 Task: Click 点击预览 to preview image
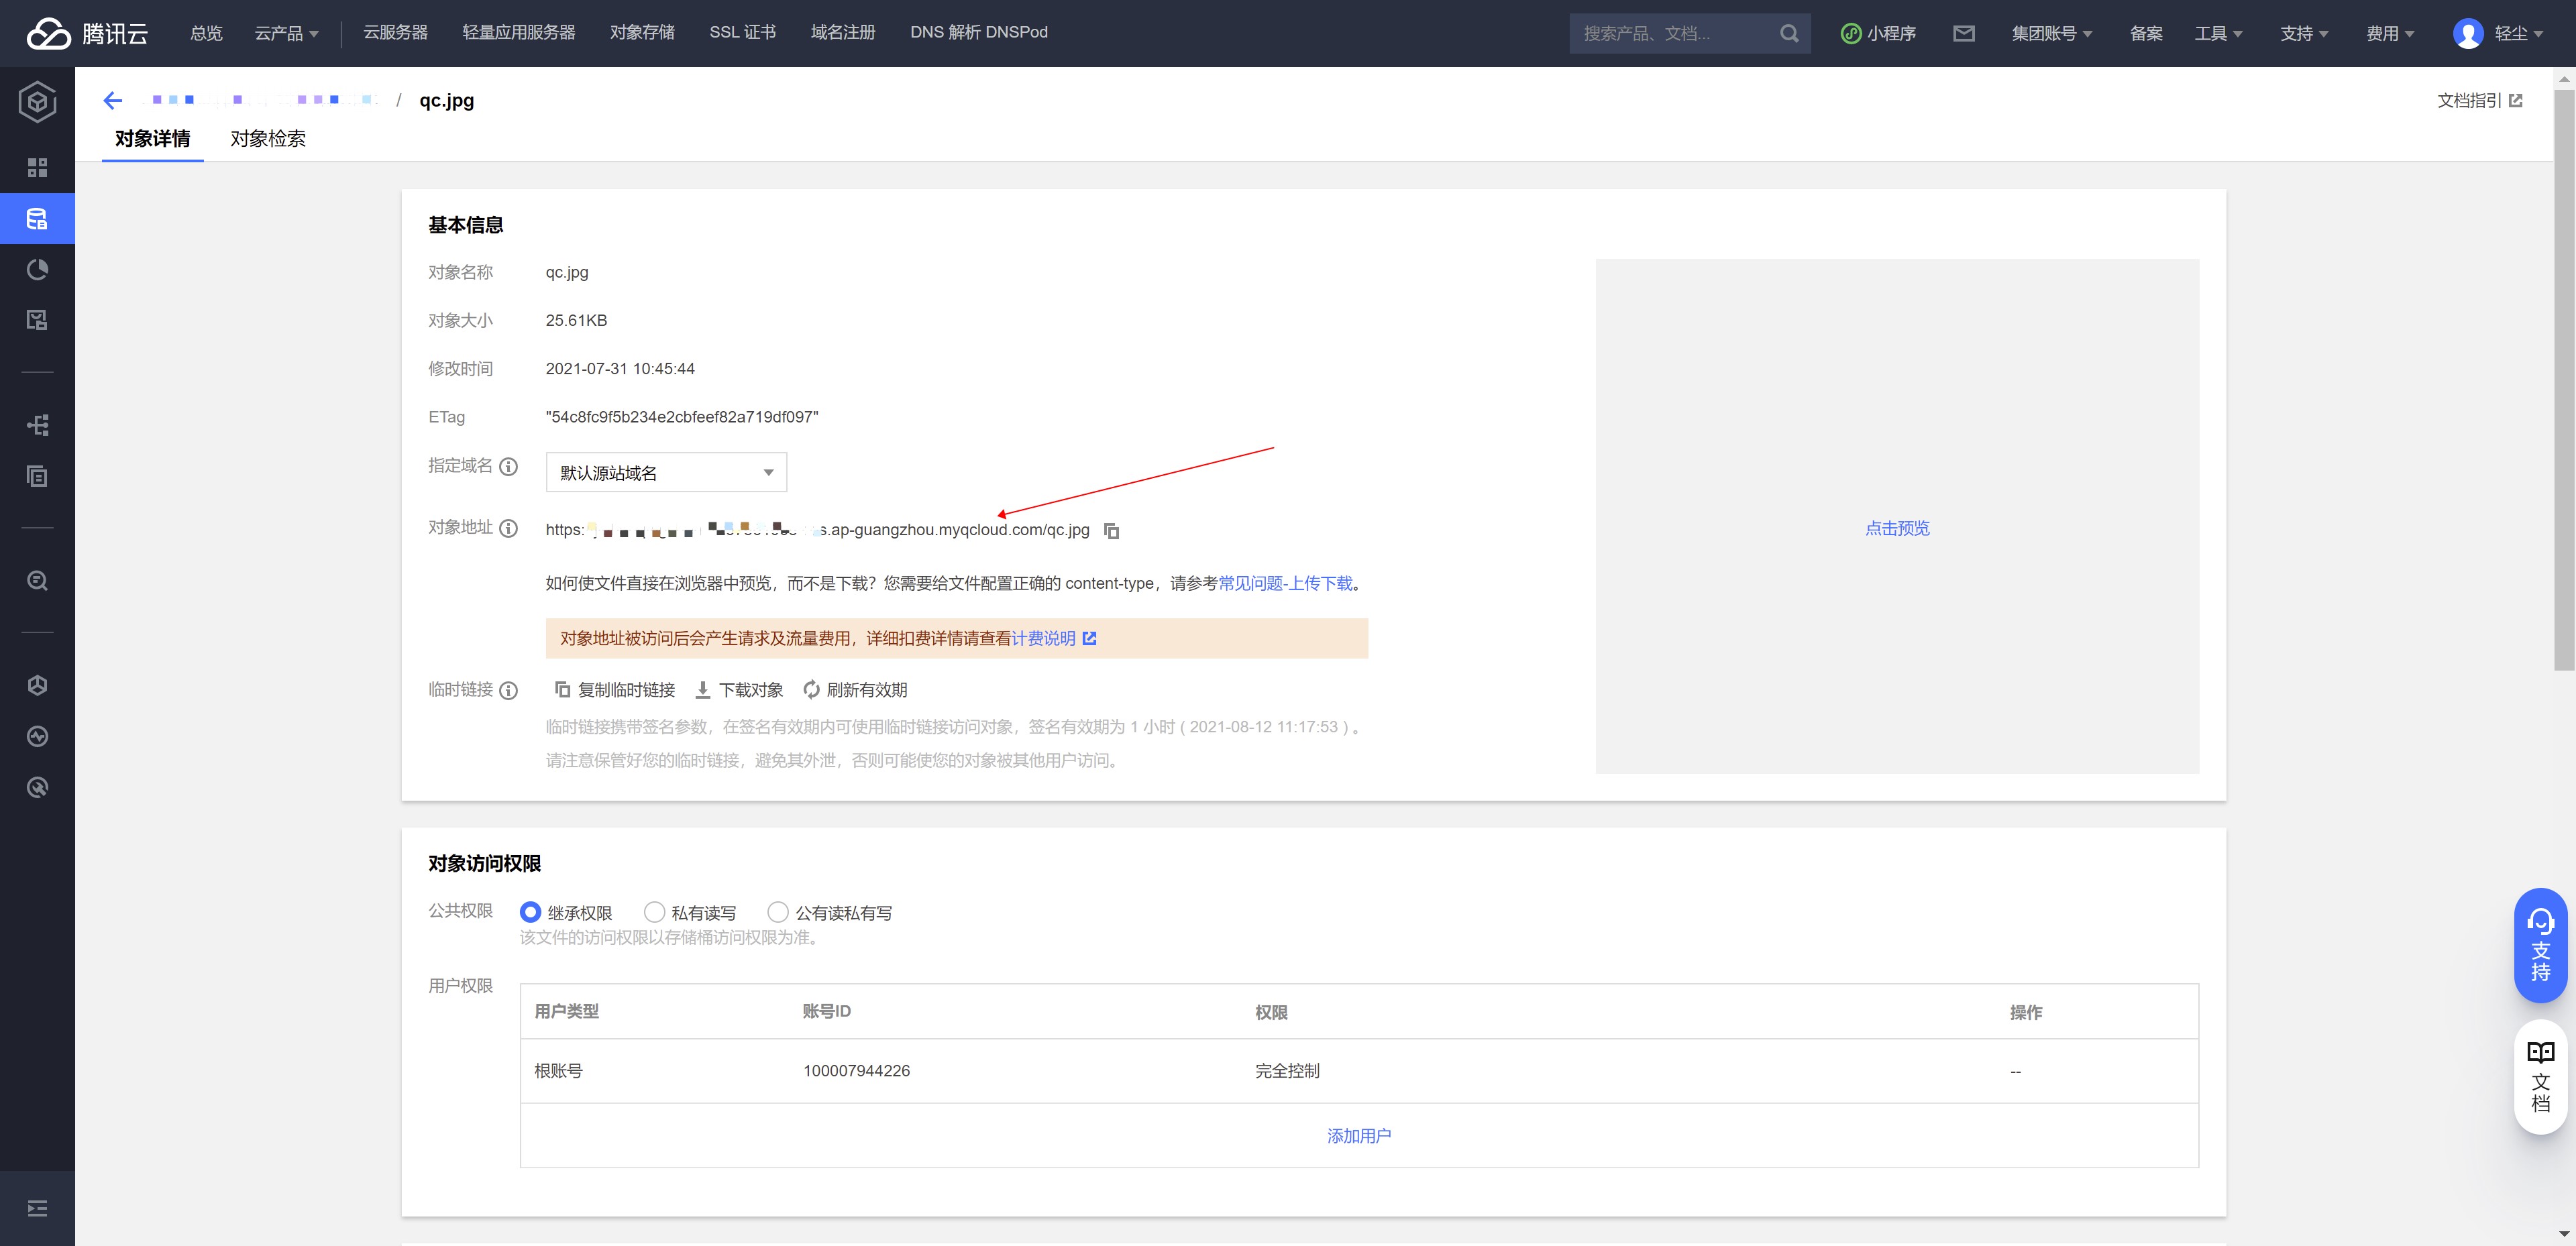(1897, 528)
